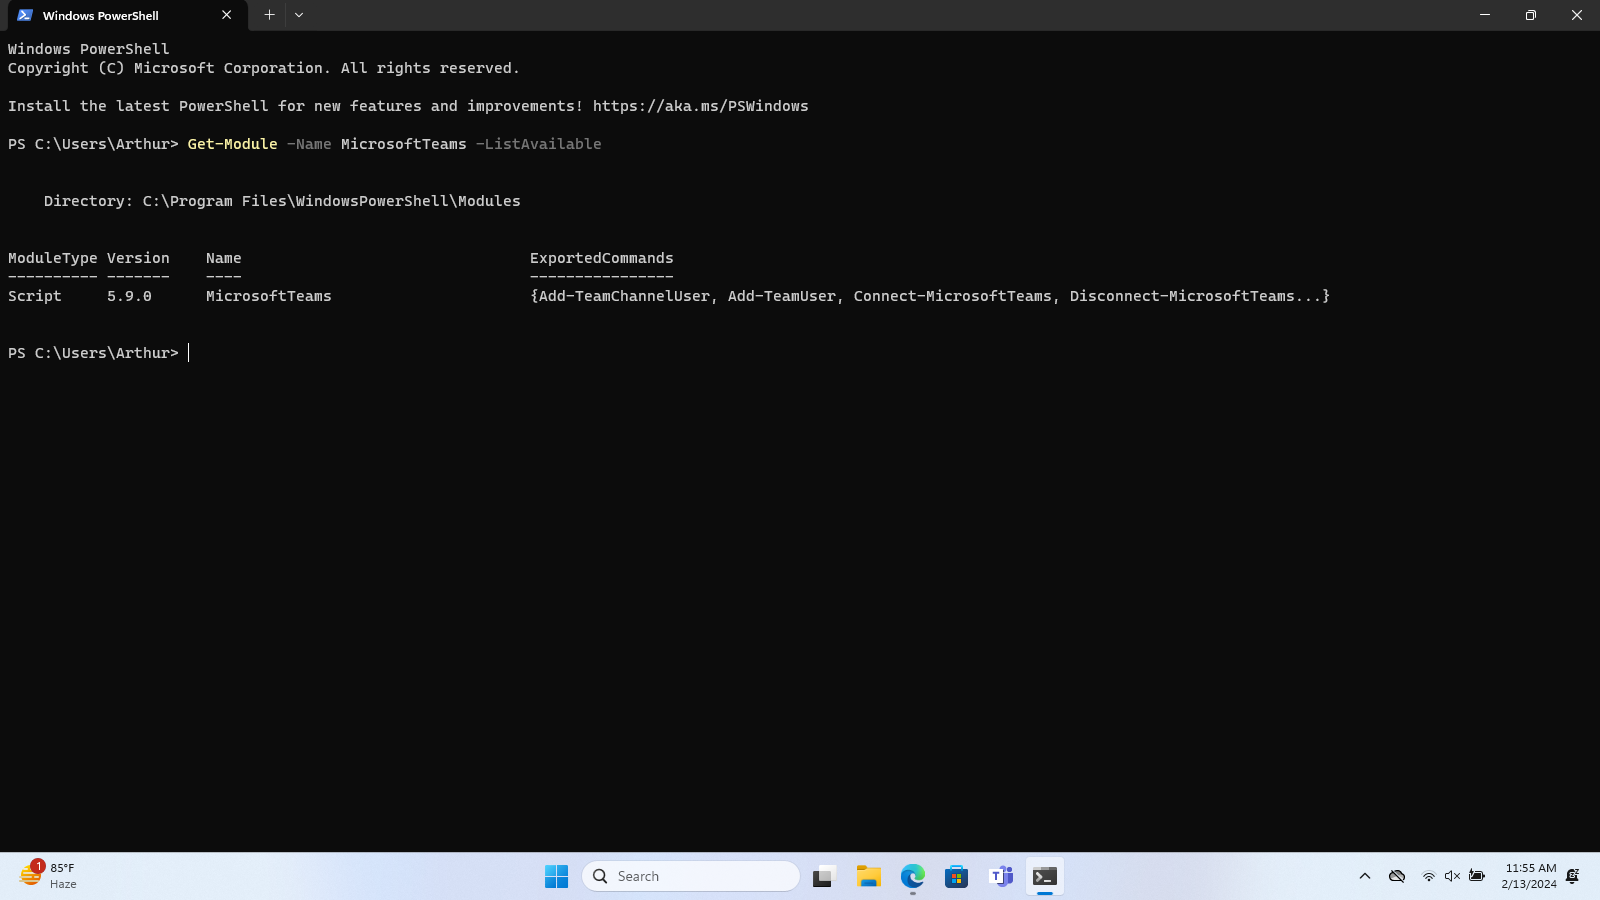The height and width of the screenshot is (900, 1600).
Task: Click the battery status tray icon
Action: coord(1477,876)
